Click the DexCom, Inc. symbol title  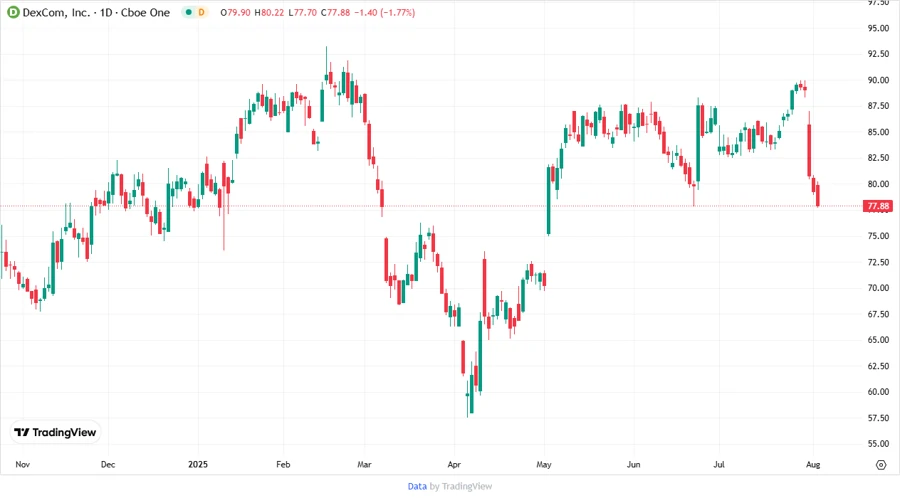coord(57,13)
